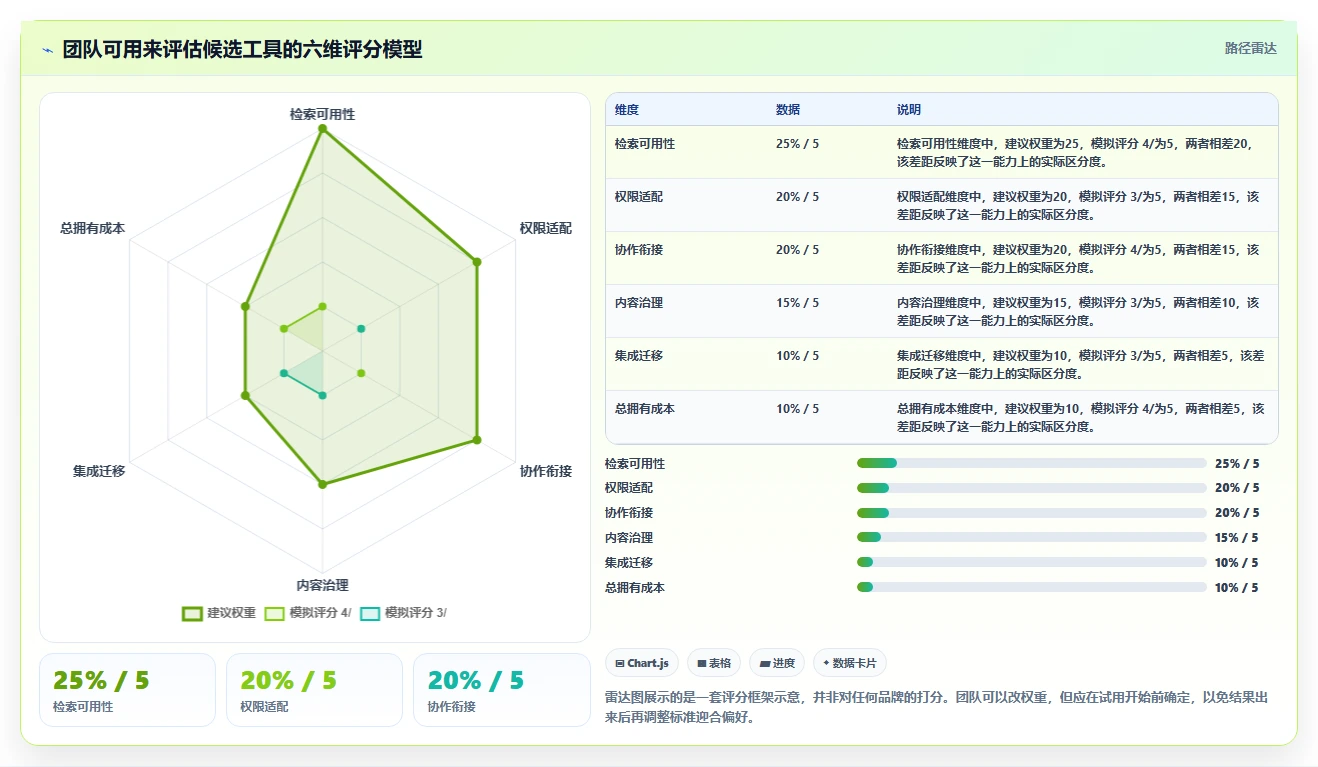Click the 路径雷达 label in header
The height and width of the screenshot is (767, 1318).
[x=1251, y=48]
